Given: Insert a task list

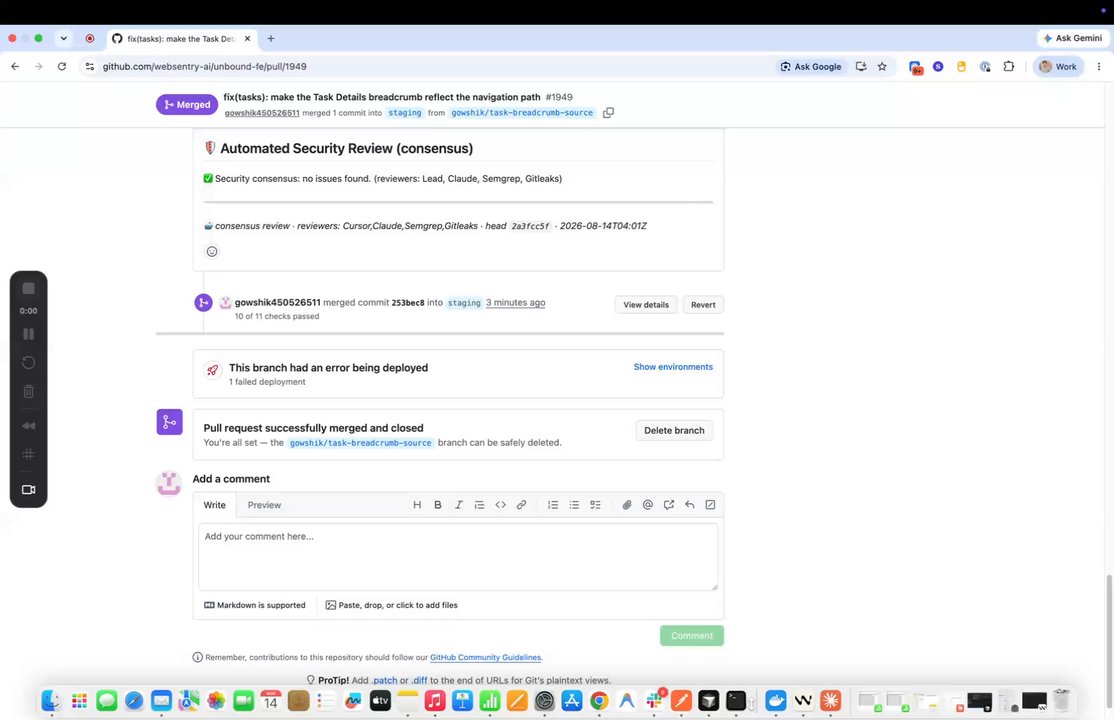Looking at the screenshot, I should (595, 505).
